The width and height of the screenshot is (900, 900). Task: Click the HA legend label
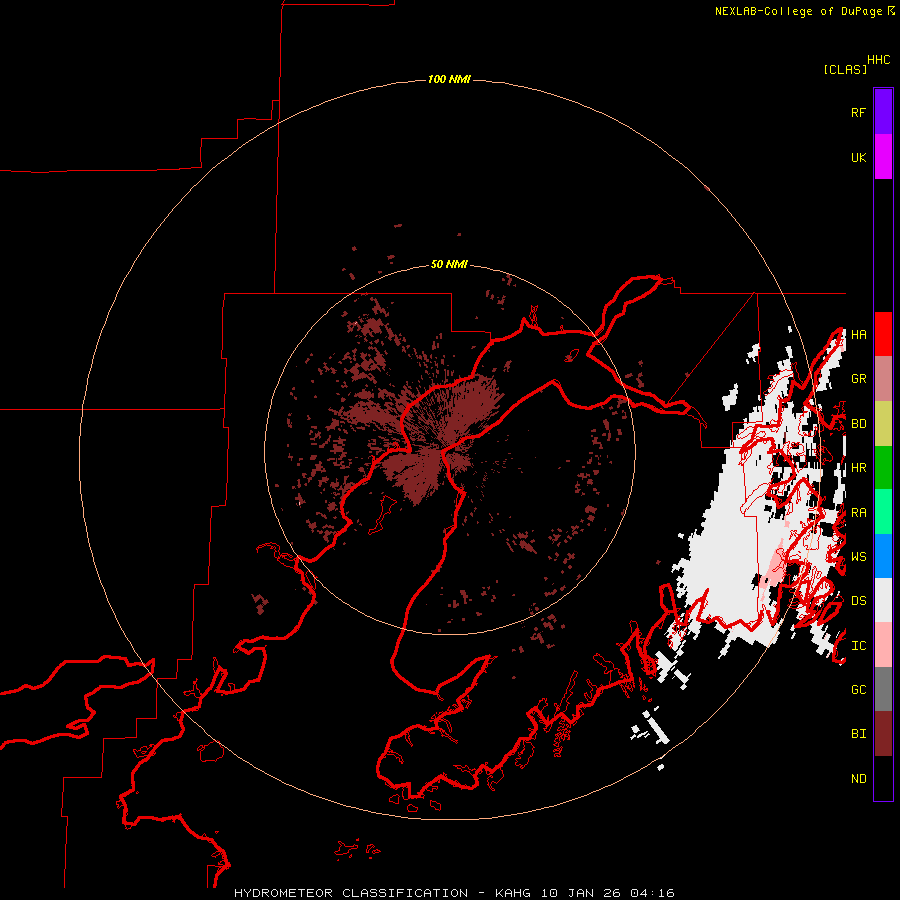858,334
